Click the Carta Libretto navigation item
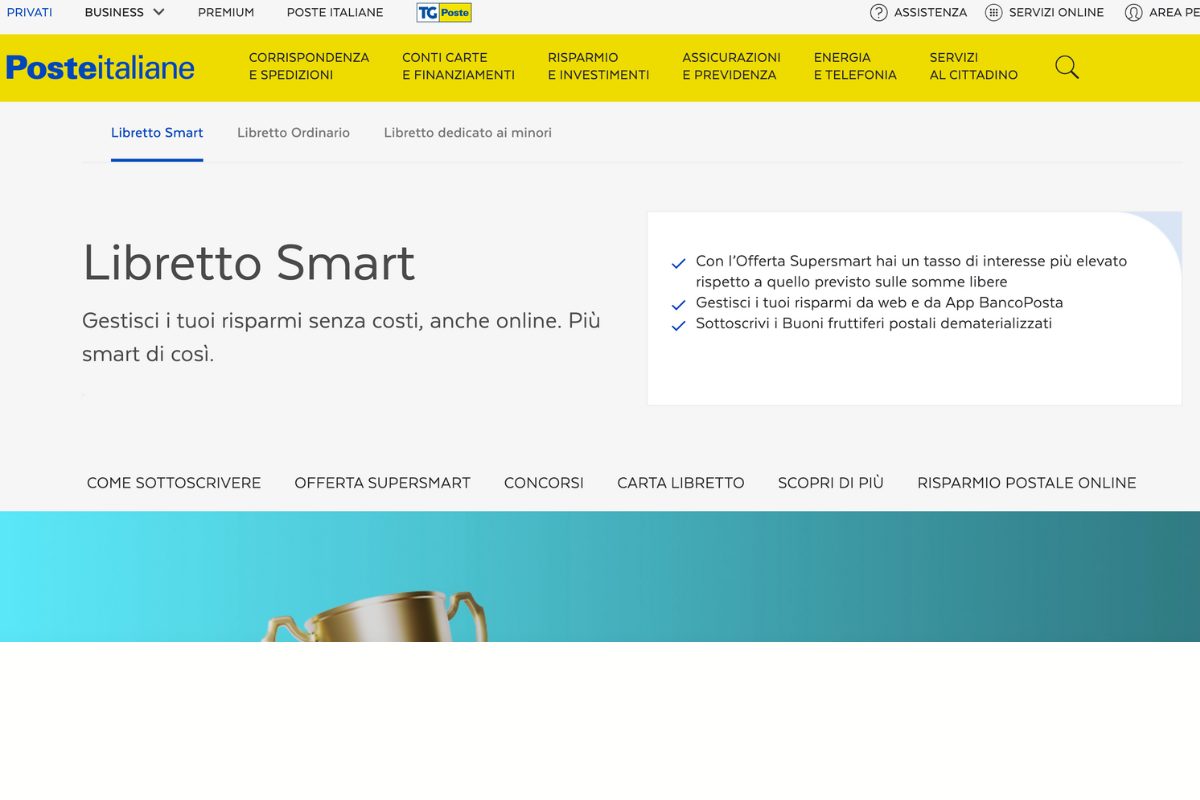1200x800 pixels. pyautogui.click(x=680, y=482)
